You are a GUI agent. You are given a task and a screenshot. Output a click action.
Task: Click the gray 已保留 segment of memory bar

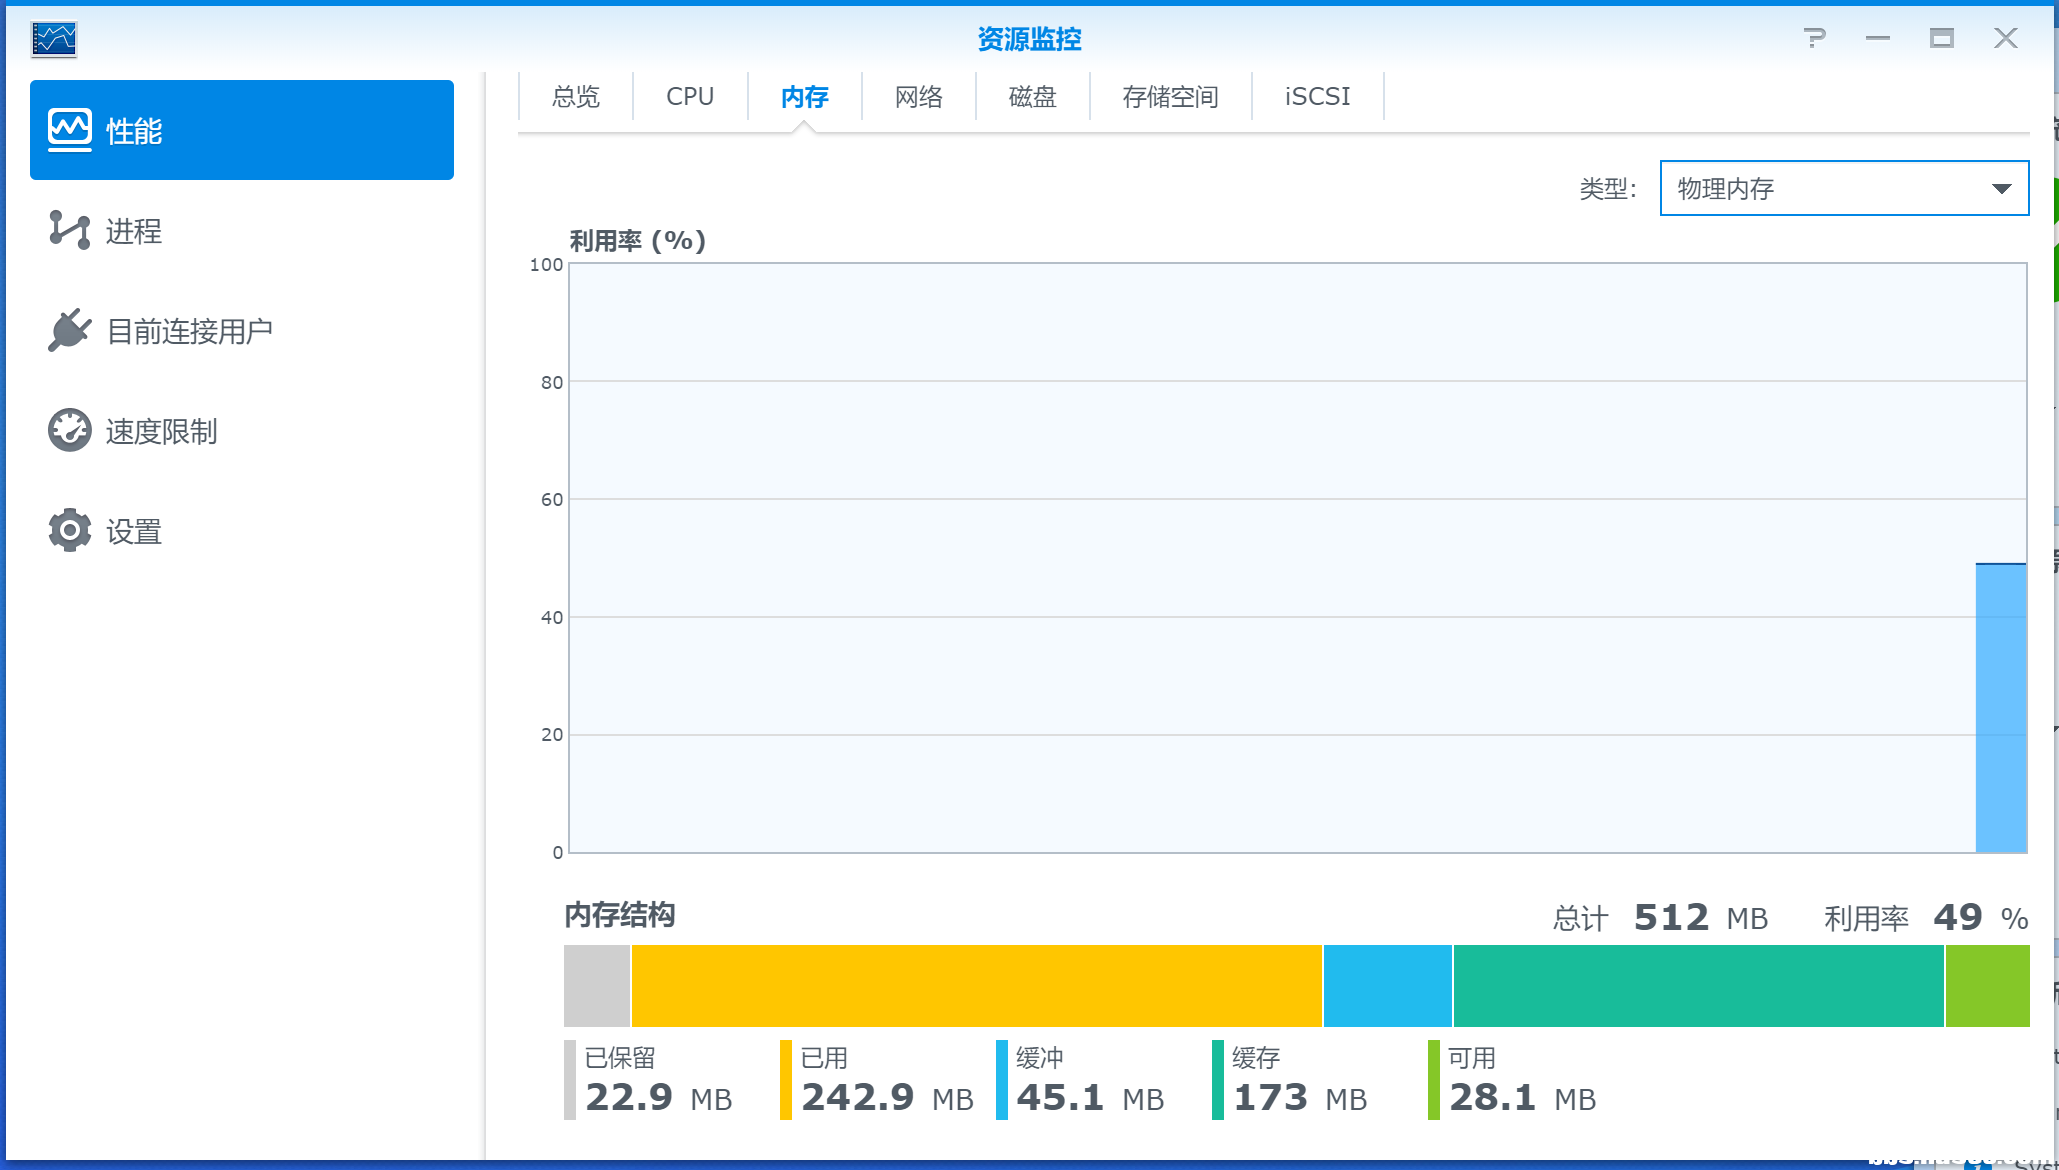[x=597, y=986]
